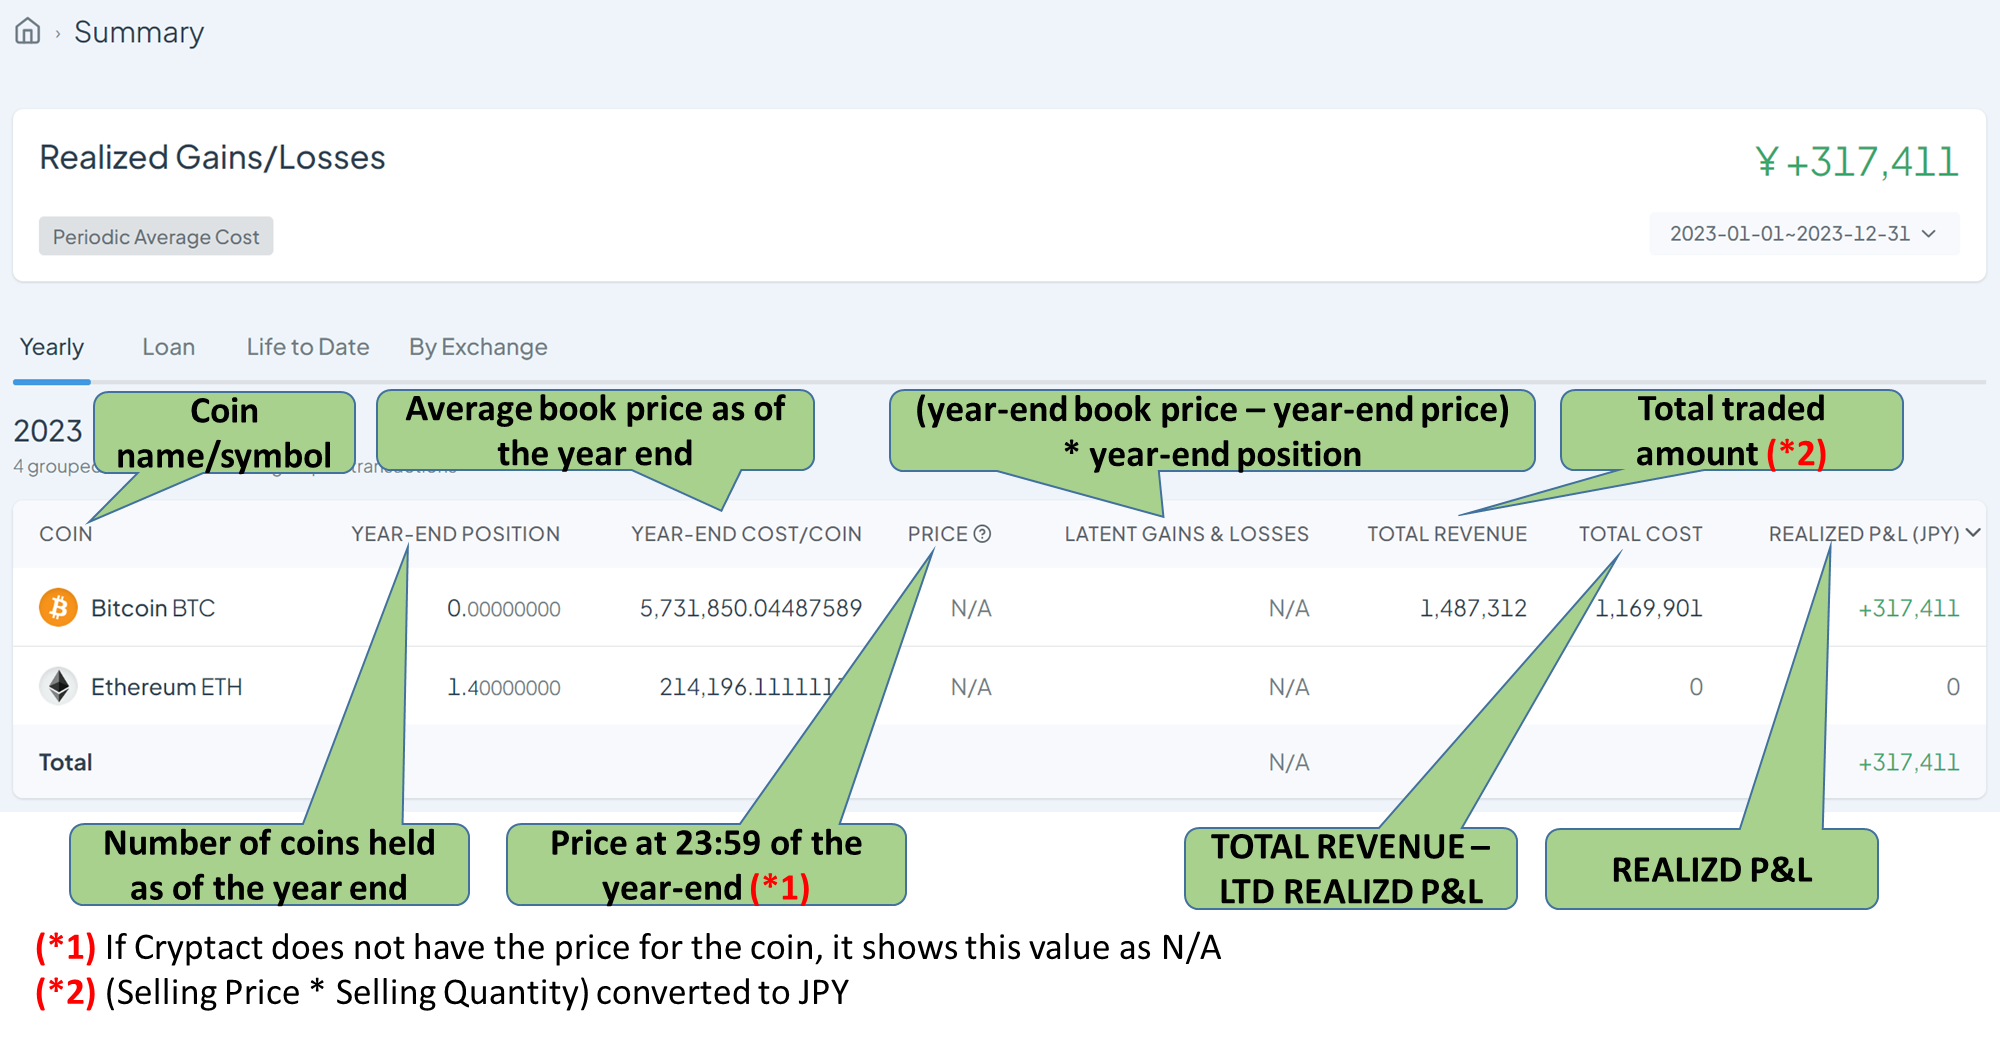
Task: Click the PRICE help question-mark icon
Action: point(982,534)
